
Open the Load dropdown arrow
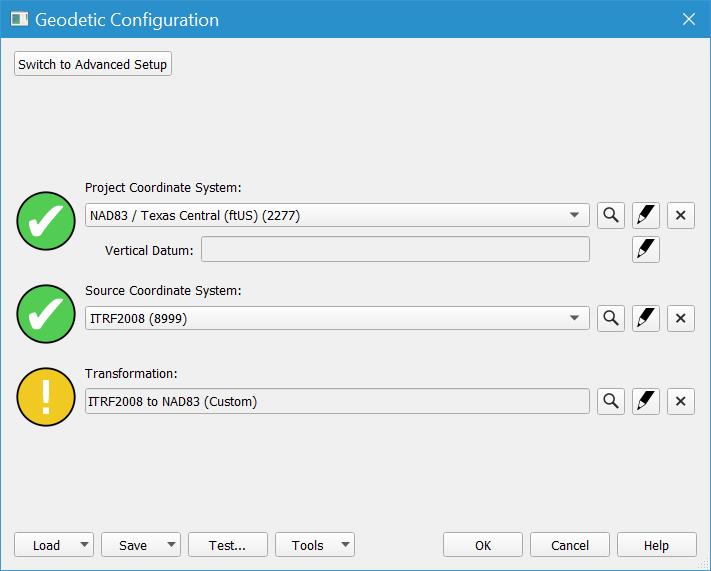coord(84,545)
